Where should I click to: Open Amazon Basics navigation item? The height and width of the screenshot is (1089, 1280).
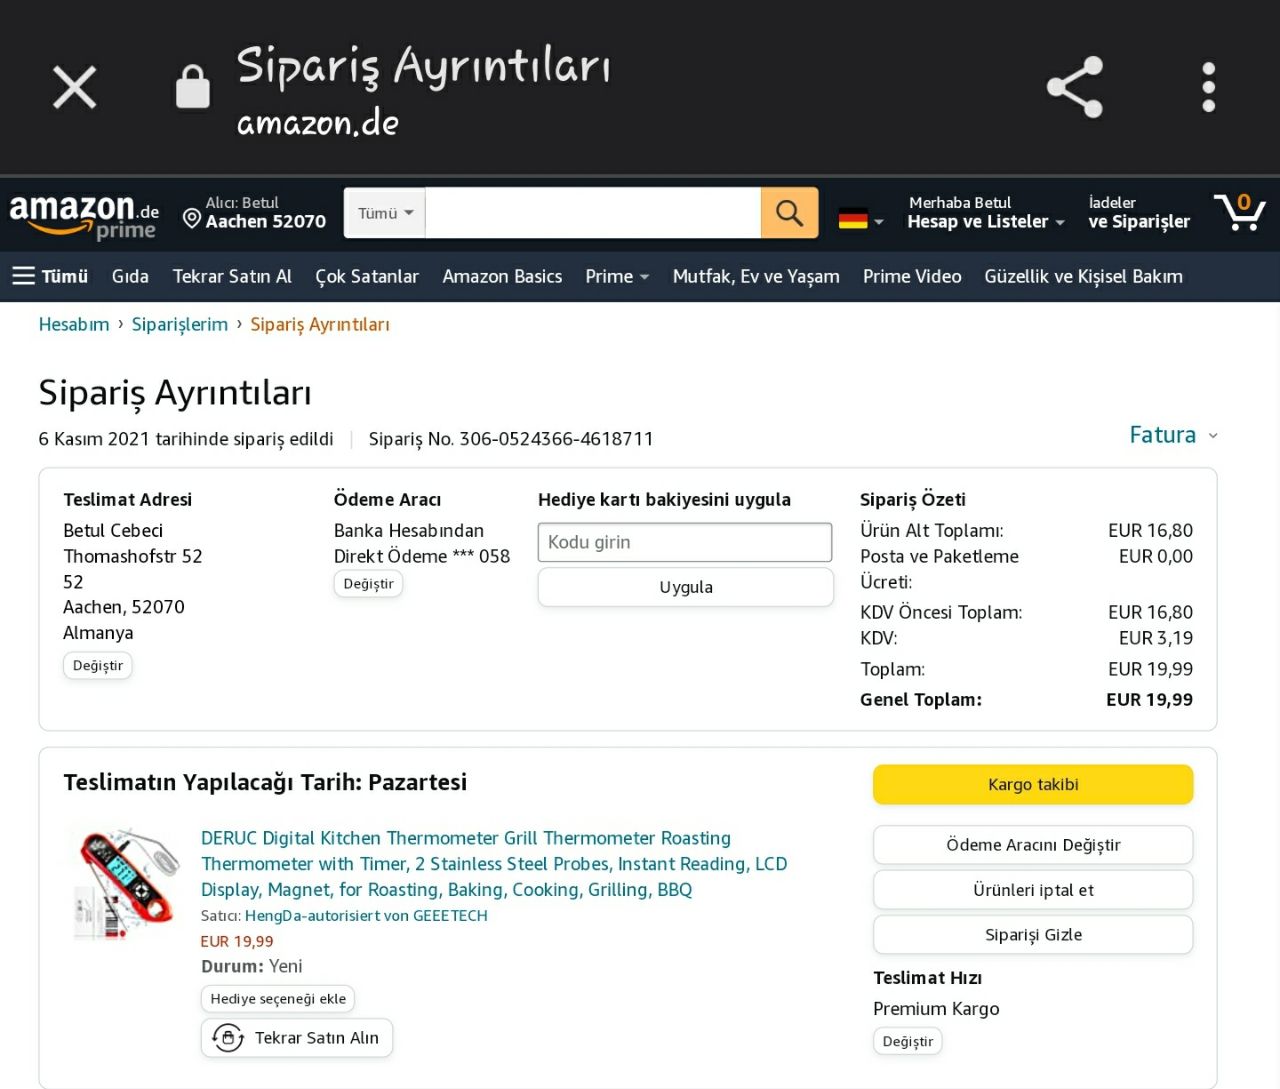(x=502, y=276)
